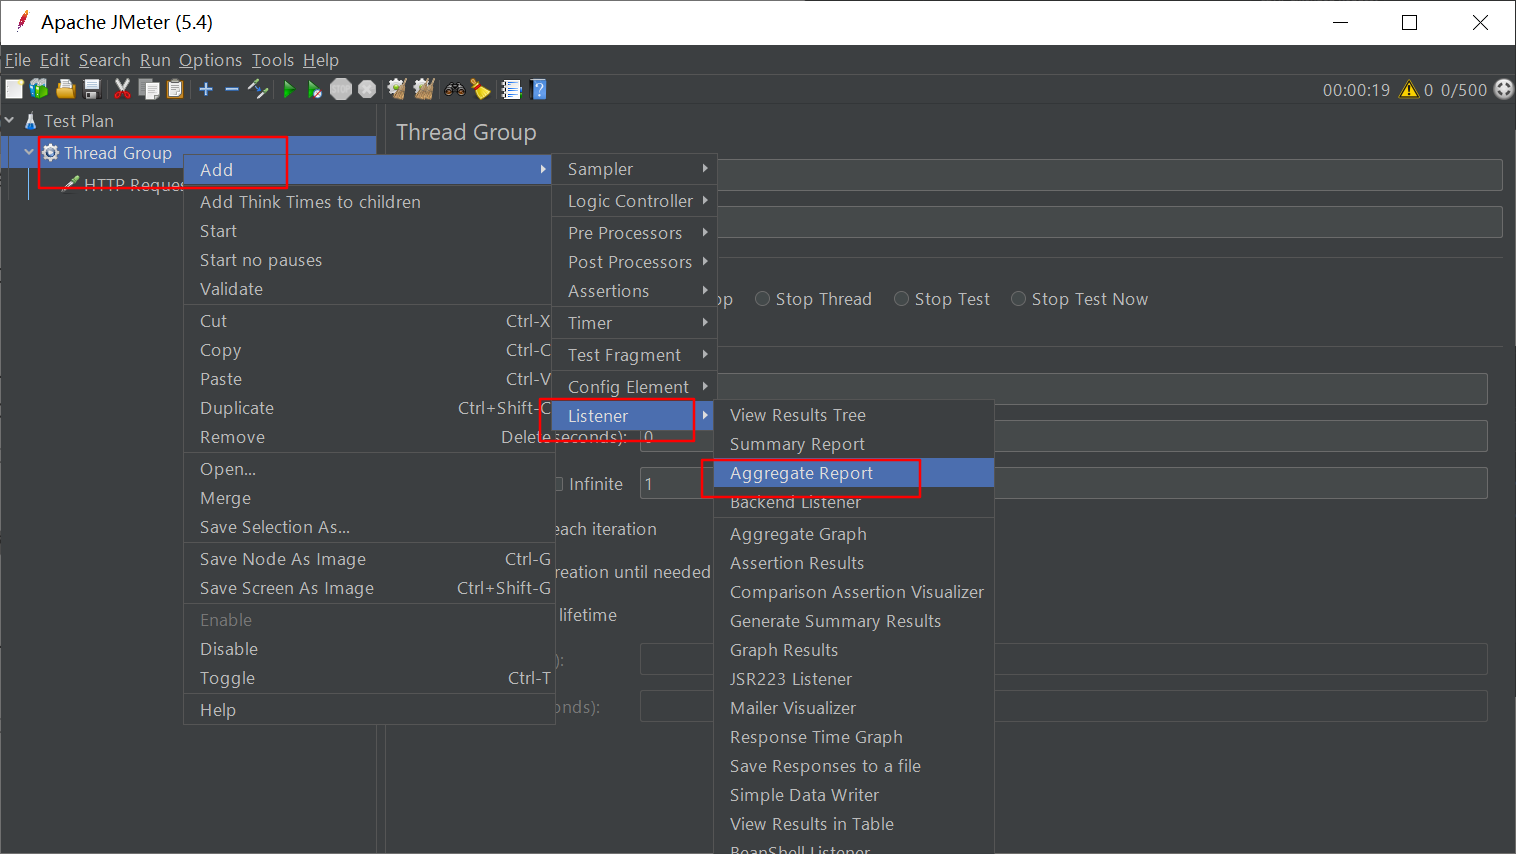Viewport: 1516px width, 854px height.
Task: Expand the Post Processors submenu
Action: point(632,262)
